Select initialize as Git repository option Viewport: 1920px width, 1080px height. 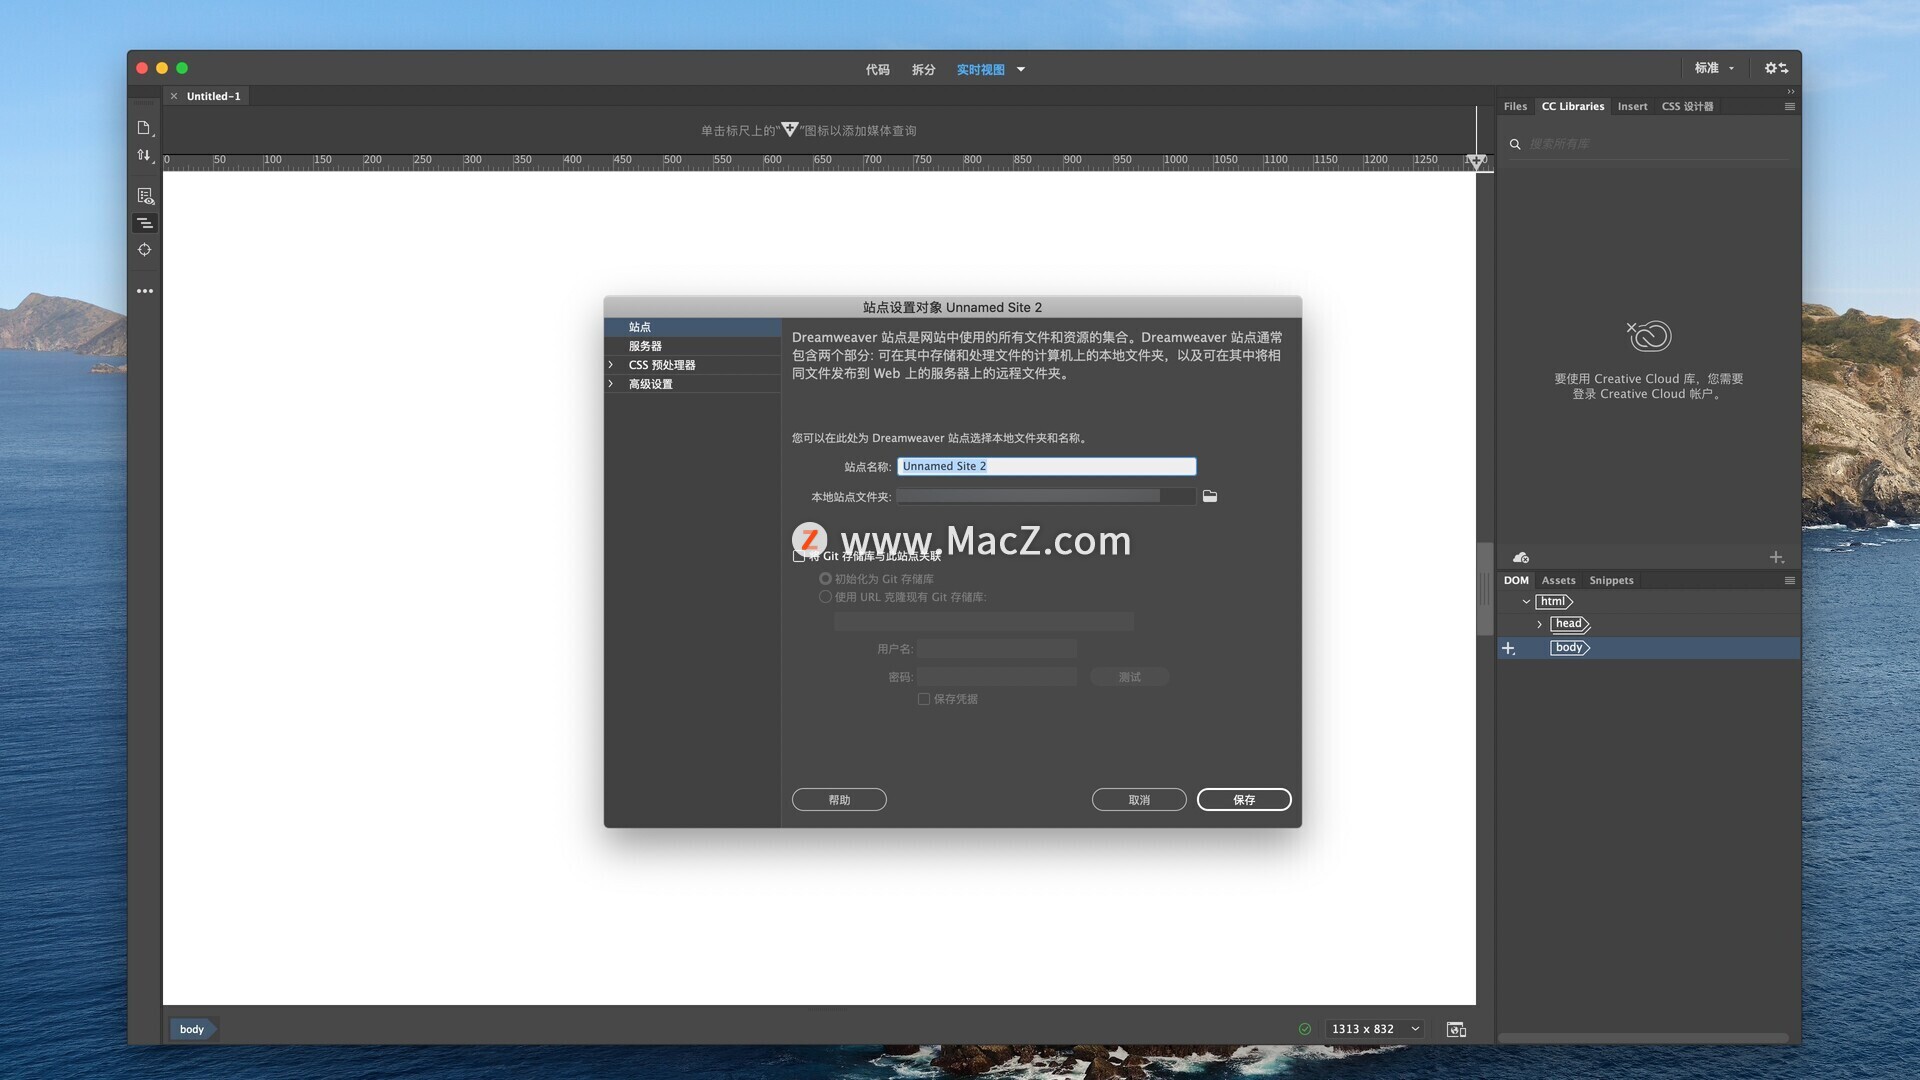coord(825,579)
